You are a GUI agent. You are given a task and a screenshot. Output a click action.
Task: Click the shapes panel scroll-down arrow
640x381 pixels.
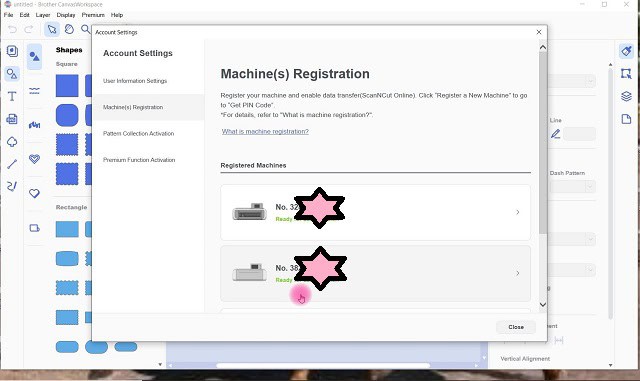(160, 365)
